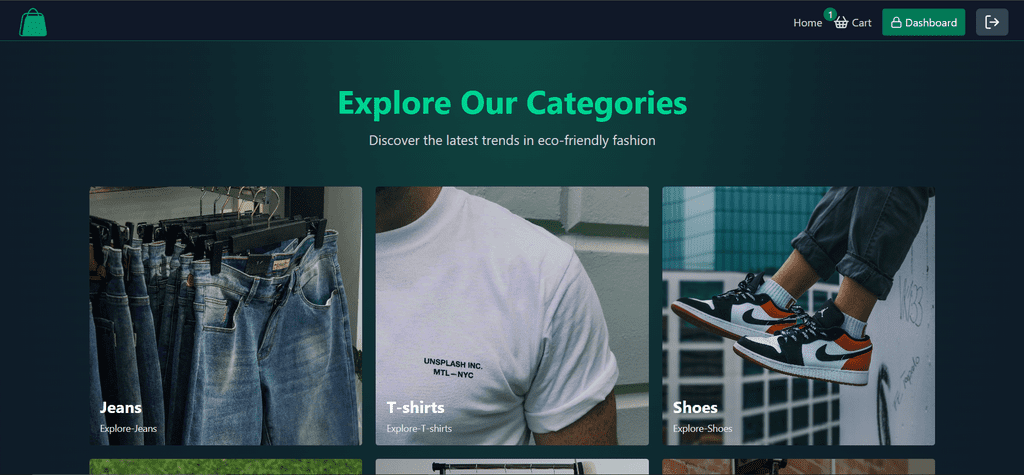Open the cart via basket icon
This screenshot has width=1024, height=475.
[x=841, y=23]
